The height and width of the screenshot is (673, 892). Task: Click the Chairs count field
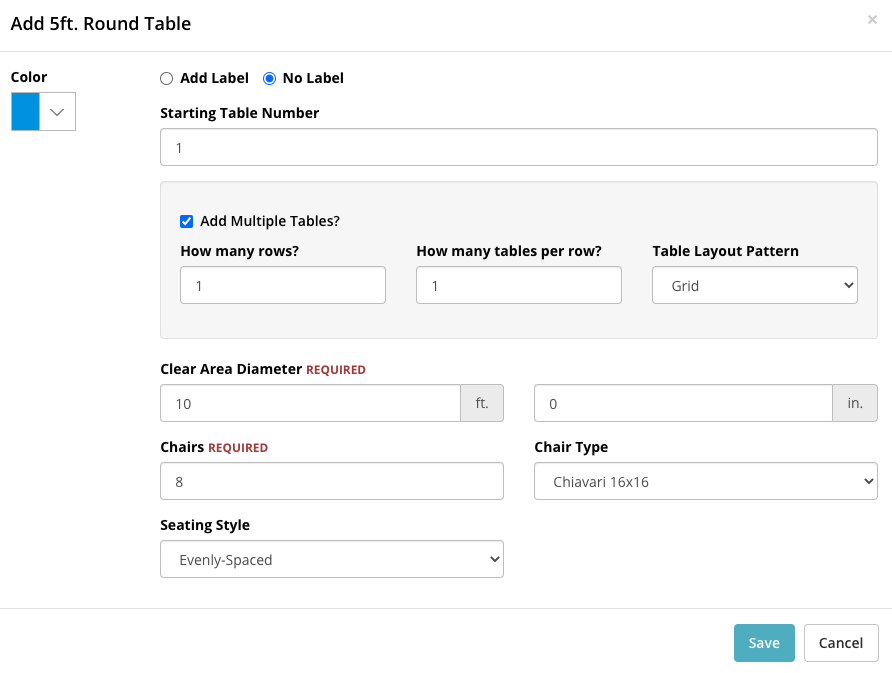click(x=332, y=481)
